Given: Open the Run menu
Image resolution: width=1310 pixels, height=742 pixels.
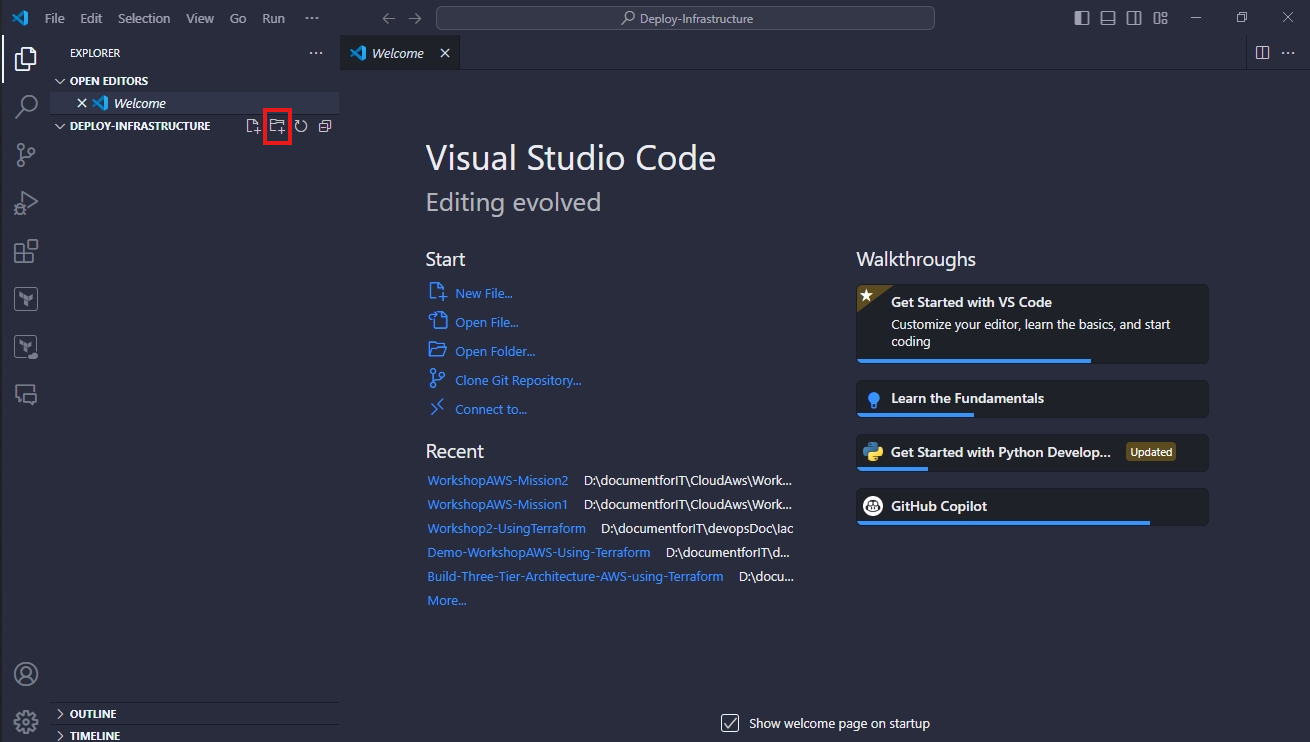Looking at the screenshot, I should [273, 18].
